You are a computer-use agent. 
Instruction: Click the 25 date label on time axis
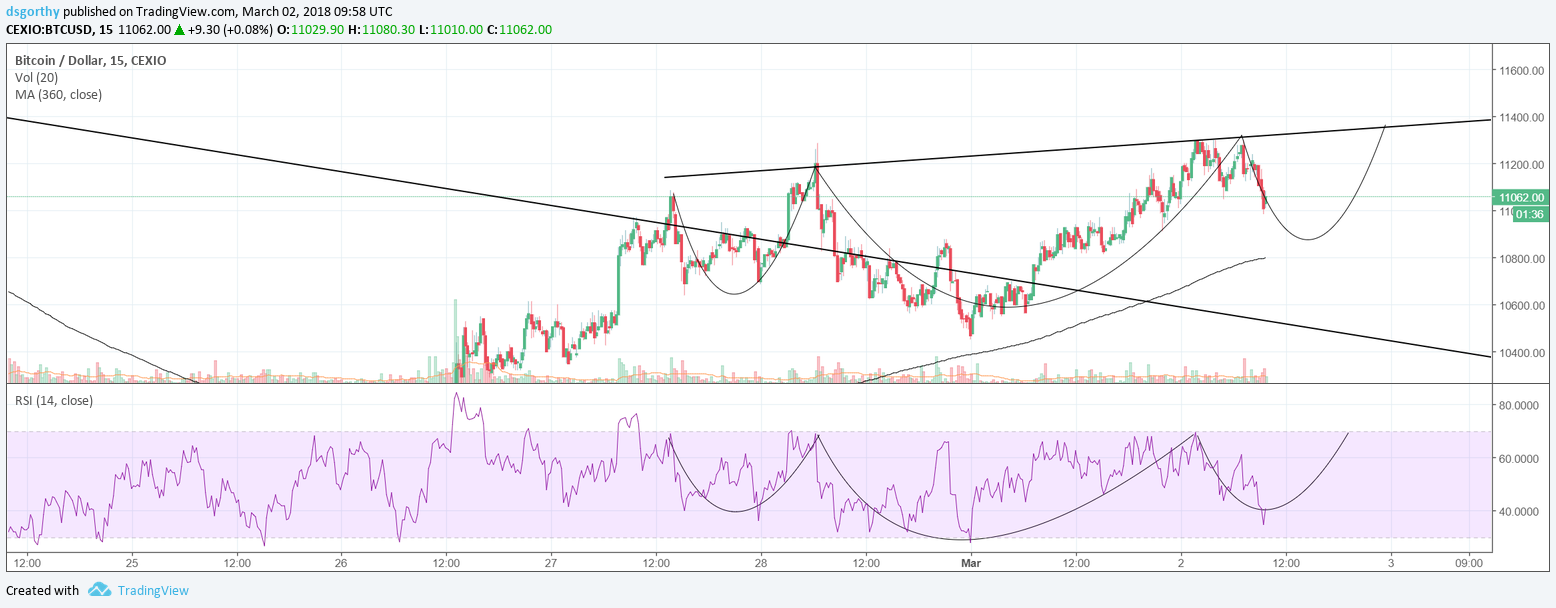click(x=132, y=562)
